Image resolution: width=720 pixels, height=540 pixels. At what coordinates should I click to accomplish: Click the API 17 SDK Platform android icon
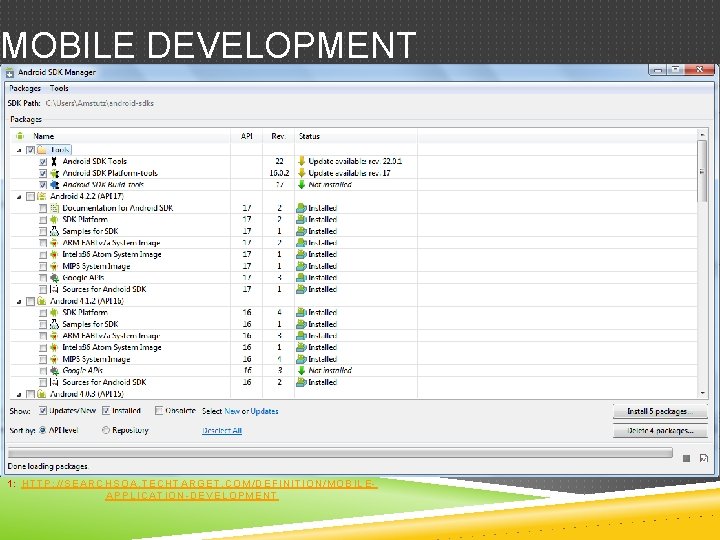54,219
